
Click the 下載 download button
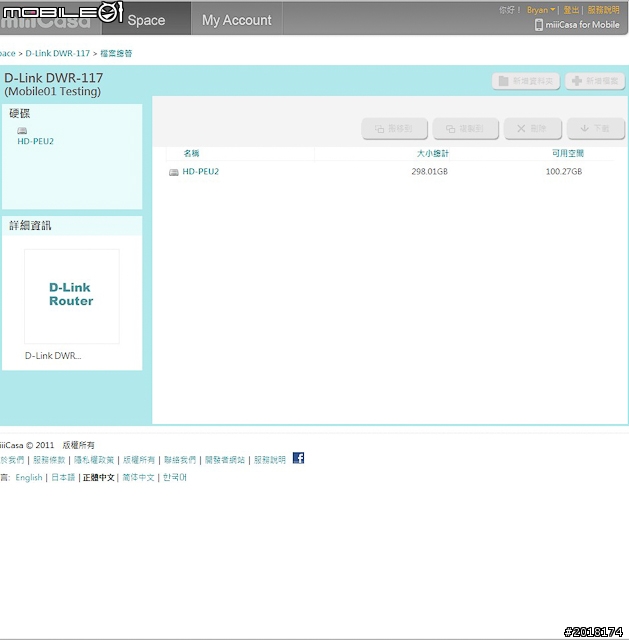coord(596,129)
